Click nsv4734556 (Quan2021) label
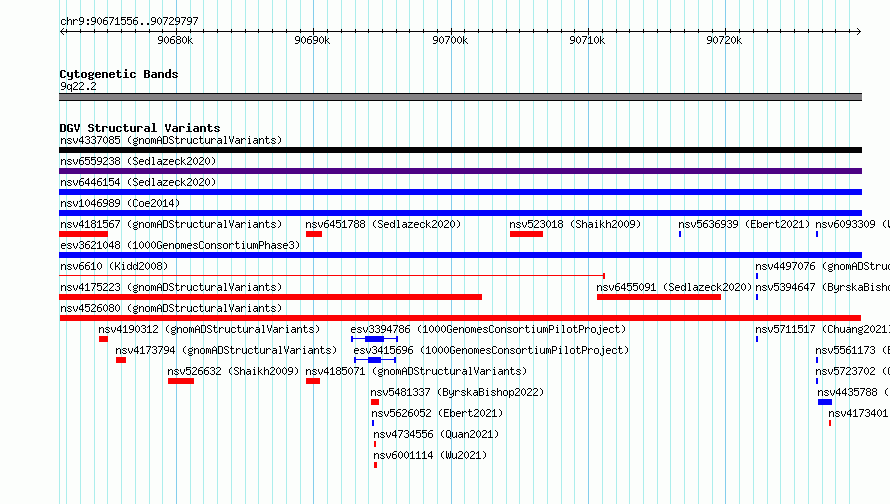 click(x=436, y=434)
